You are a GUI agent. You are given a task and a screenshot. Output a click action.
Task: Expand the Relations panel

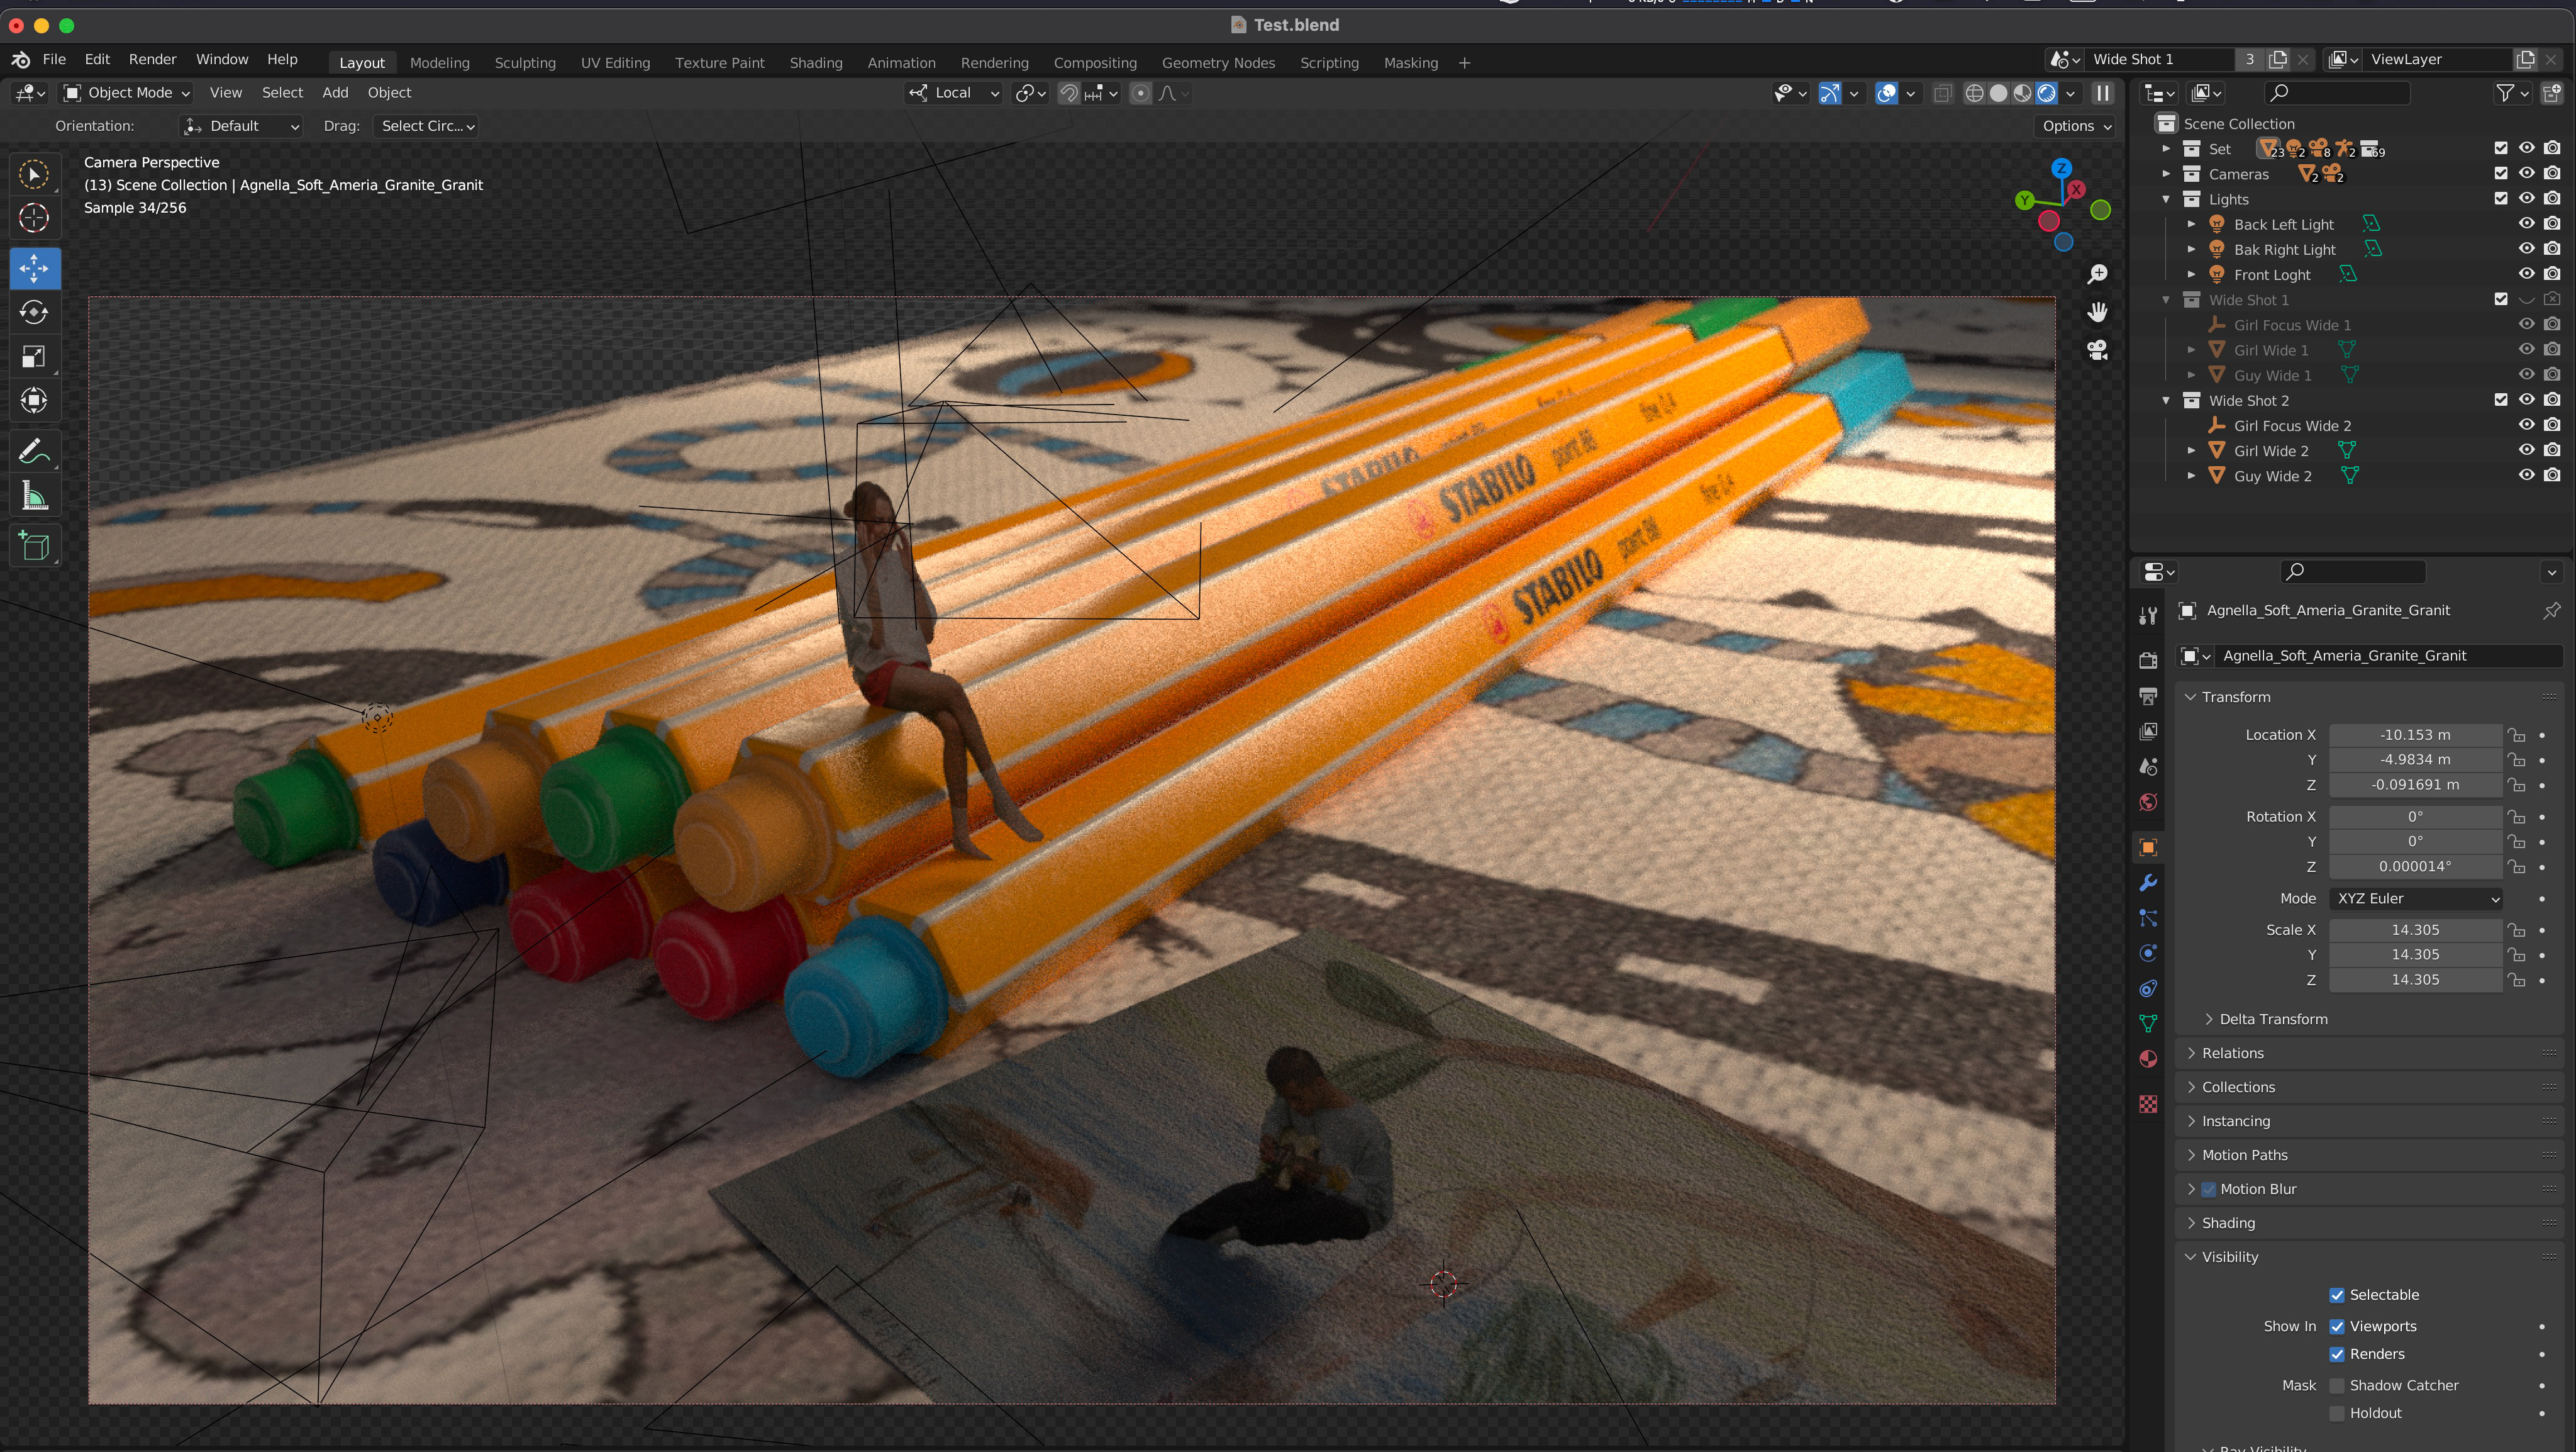click(2232, 1053)
